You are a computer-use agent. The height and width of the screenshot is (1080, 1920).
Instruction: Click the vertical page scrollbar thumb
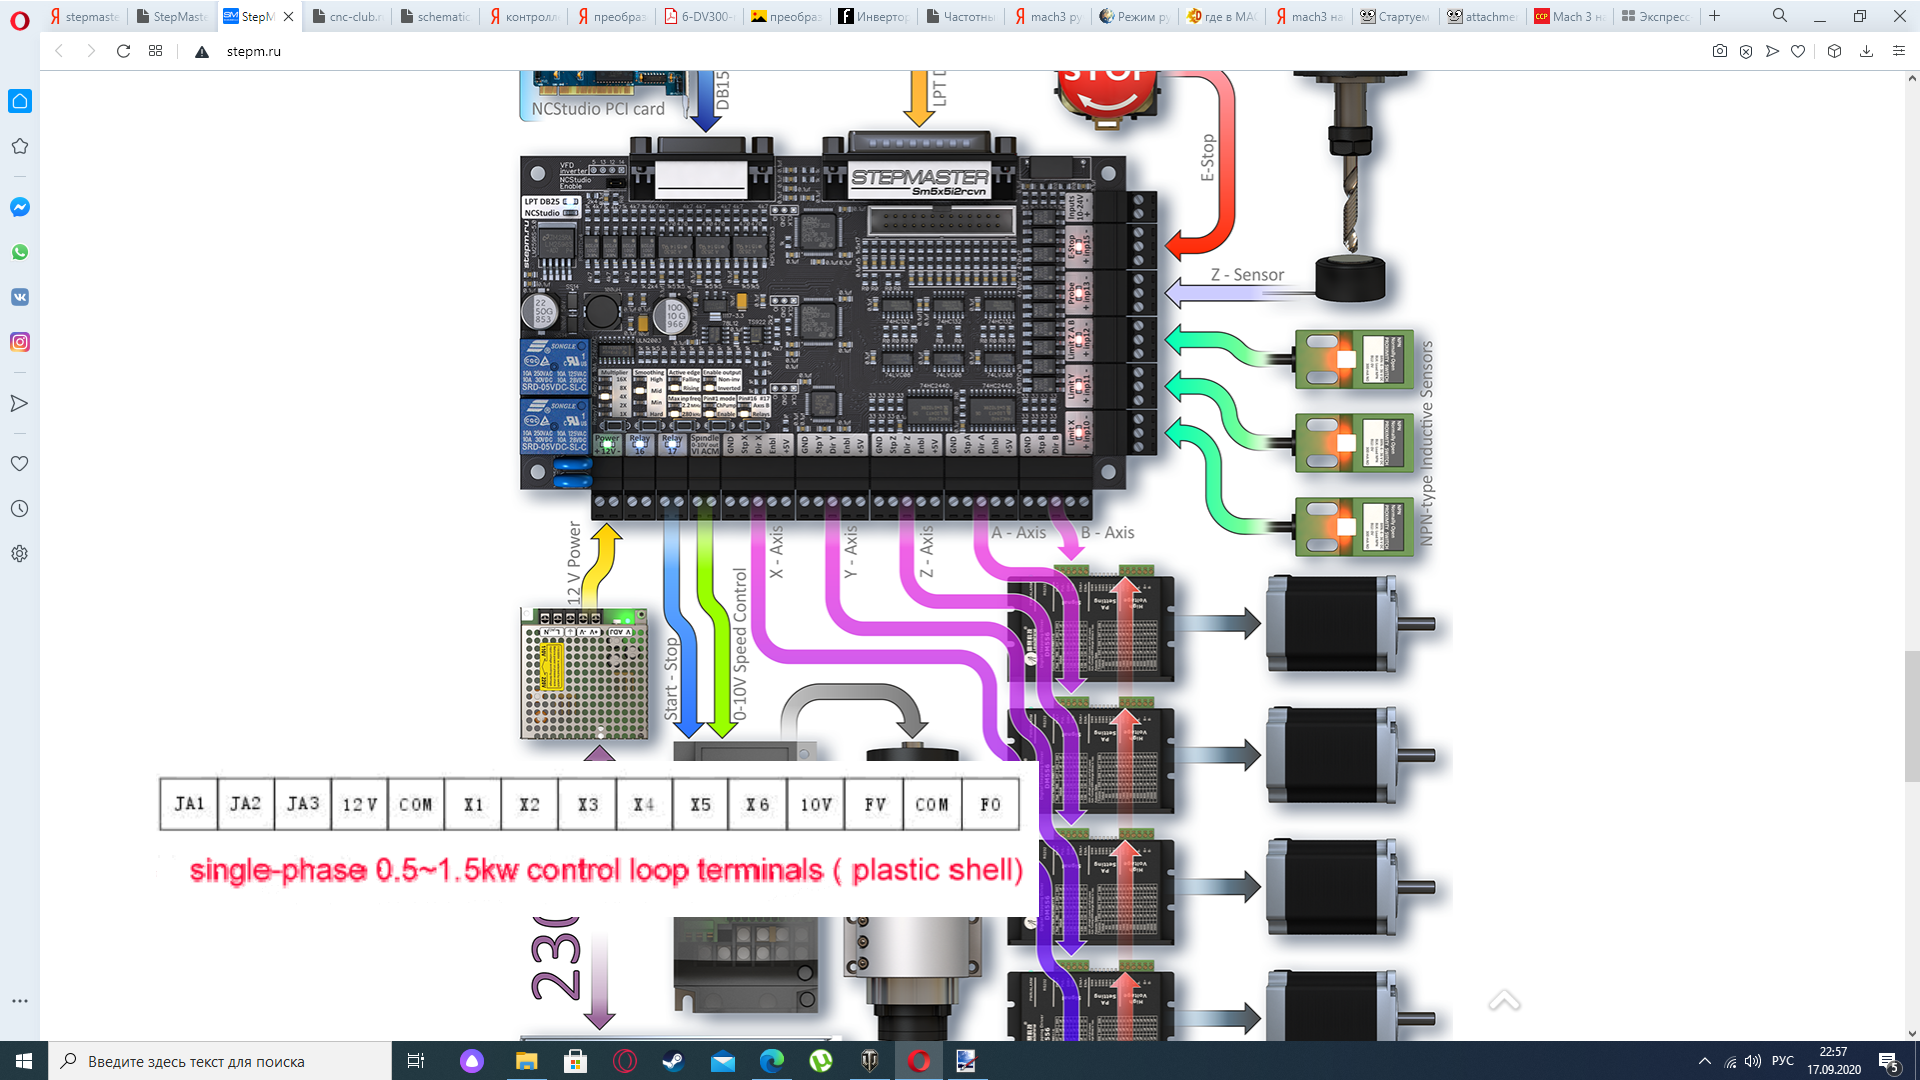click(x=1911, y=715)
